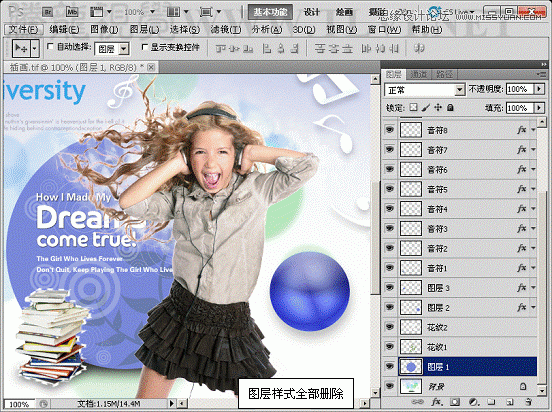Click the lock icon on 背景 layer
The height and width of the screenshot is (412, 552).
coord(523,386)
